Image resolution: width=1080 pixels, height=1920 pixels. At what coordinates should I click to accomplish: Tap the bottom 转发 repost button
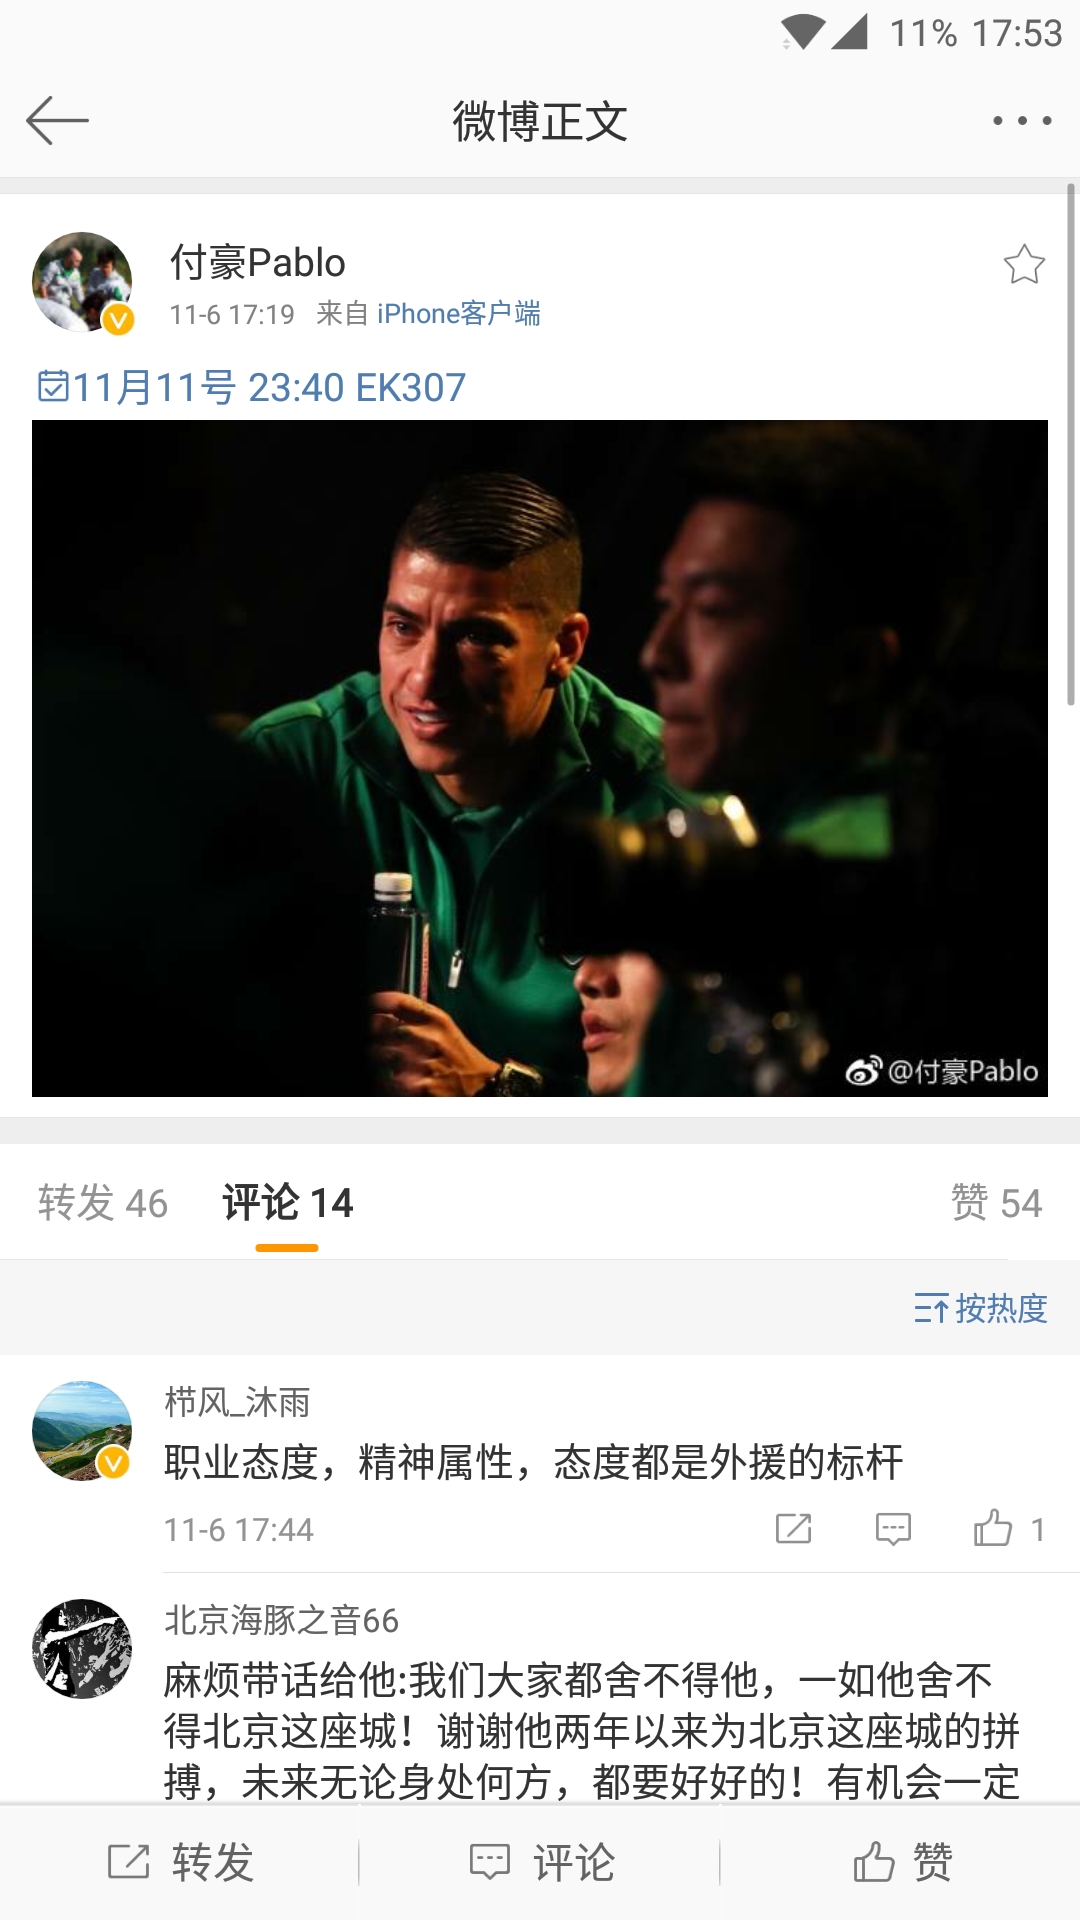coord(180,1862)
